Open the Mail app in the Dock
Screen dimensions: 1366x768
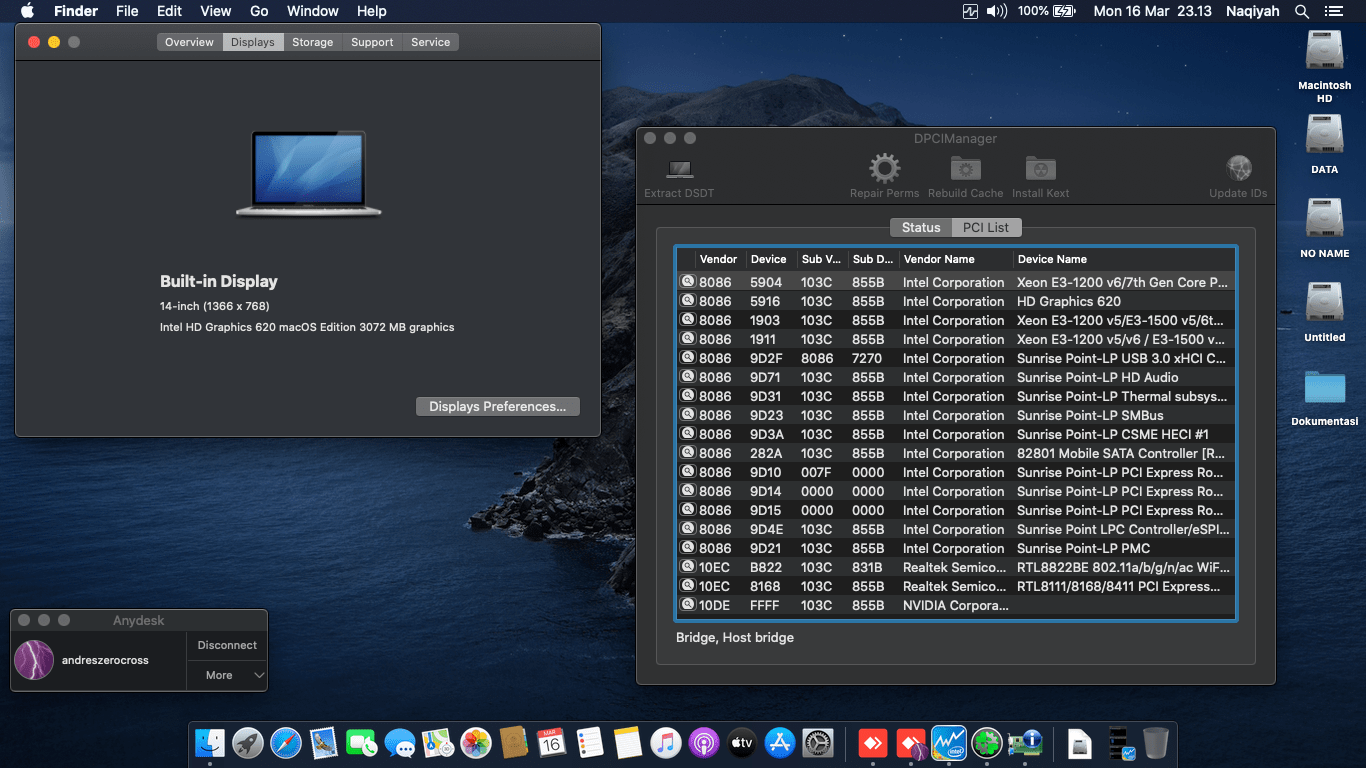(x=324, y=742)
